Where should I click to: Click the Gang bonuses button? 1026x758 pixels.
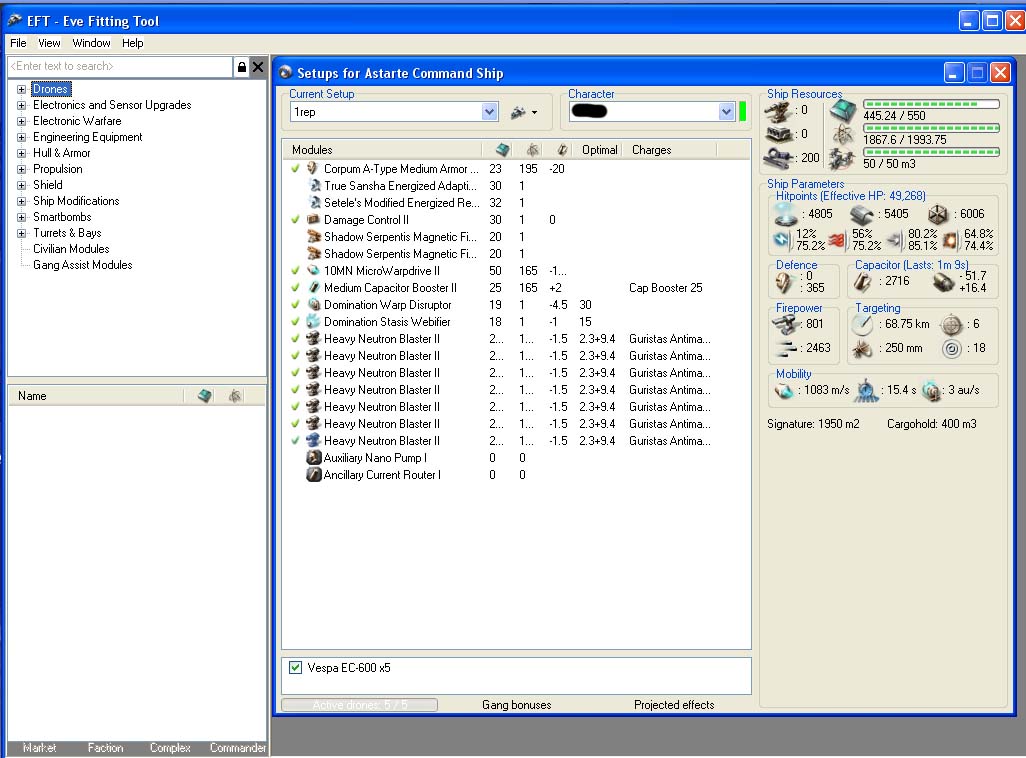(x=516, y=705)
